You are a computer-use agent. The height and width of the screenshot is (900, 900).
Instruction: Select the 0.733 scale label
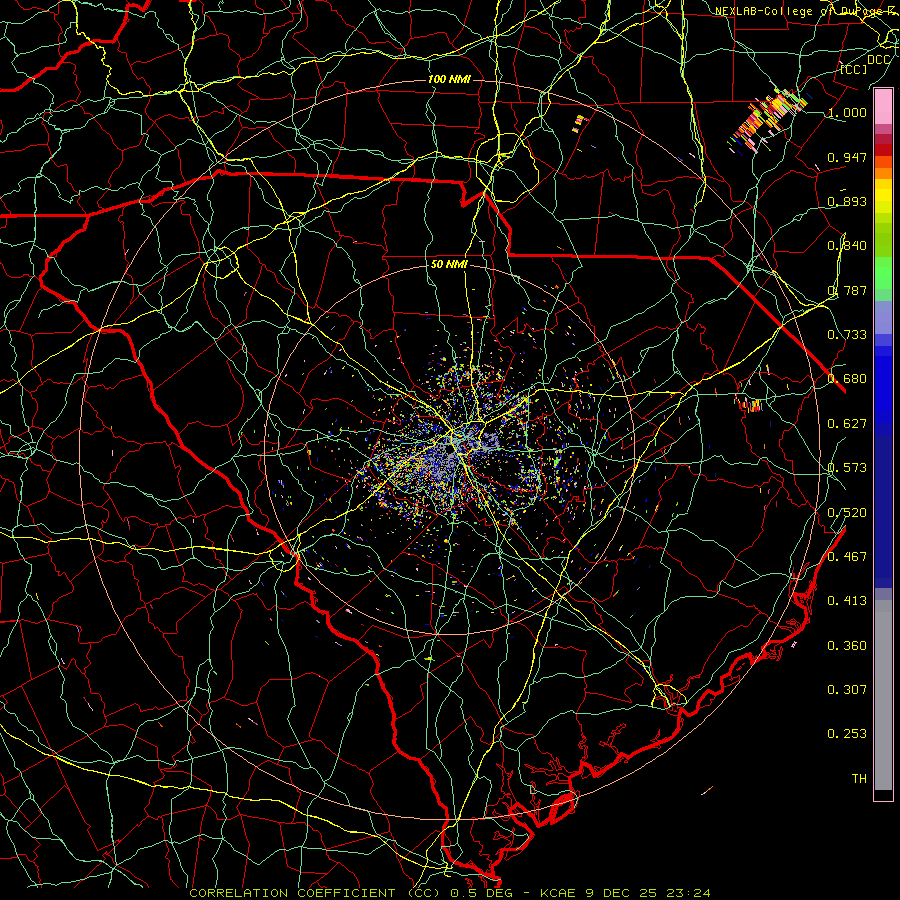point(847,335)
